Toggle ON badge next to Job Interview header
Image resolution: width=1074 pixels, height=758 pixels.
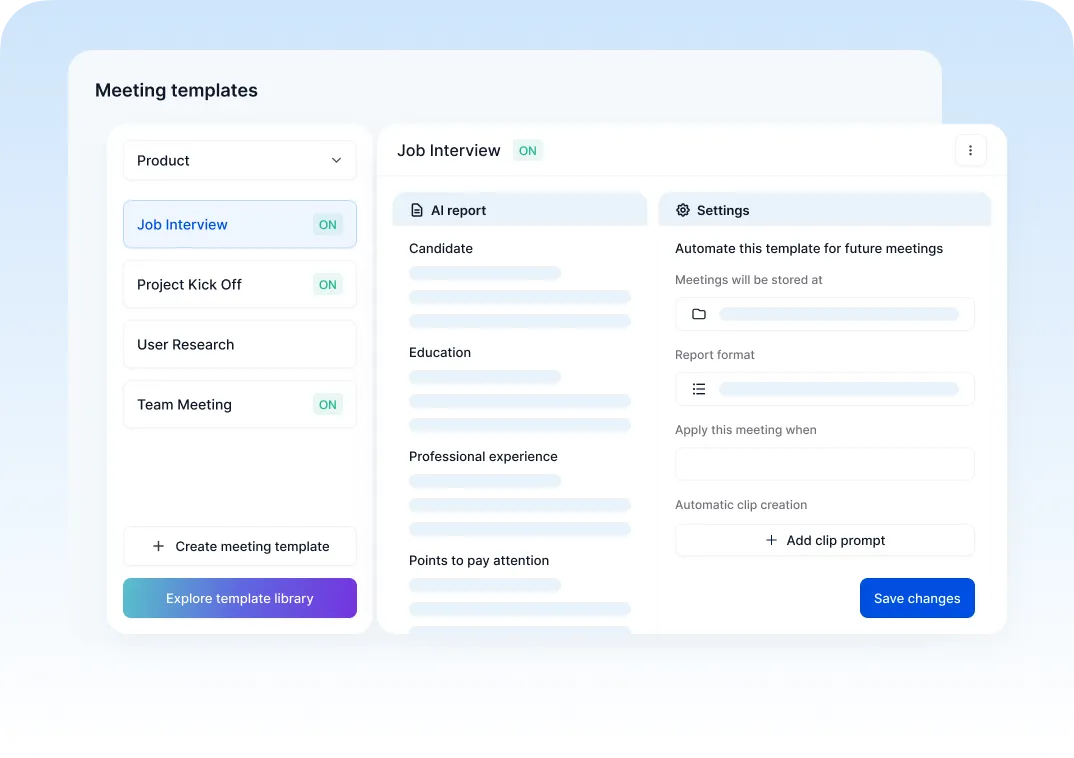tap(527, 151)
